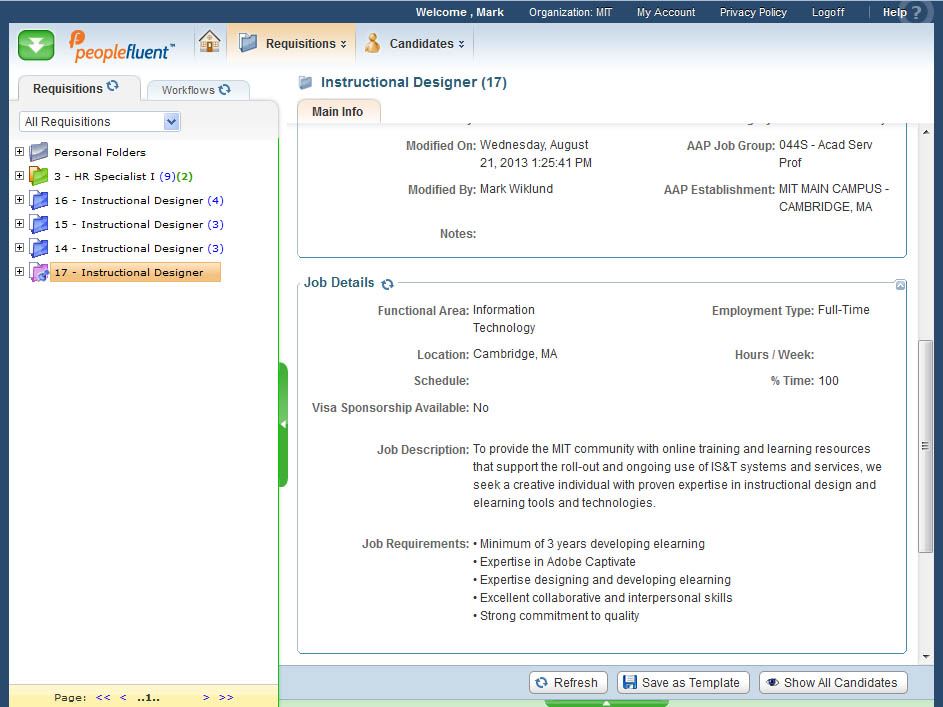Click the Workflows tab refresh icon
The image size is (943, 707).
click(224, 89)
